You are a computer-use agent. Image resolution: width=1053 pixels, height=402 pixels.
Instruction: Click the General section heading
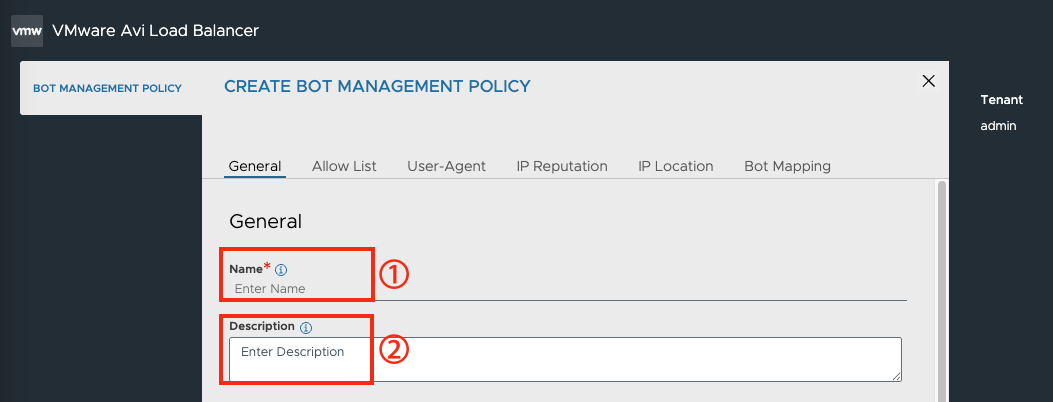[x=265, y=221]
